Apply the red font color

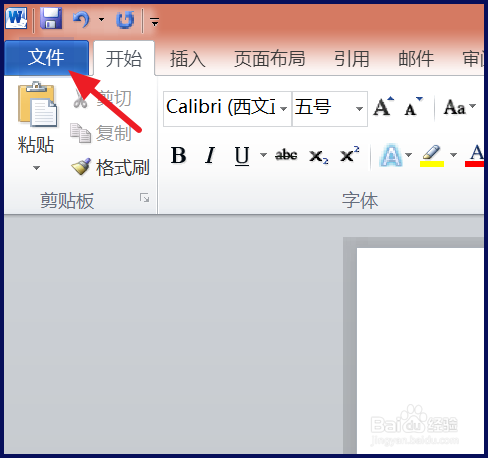[475, 155]
